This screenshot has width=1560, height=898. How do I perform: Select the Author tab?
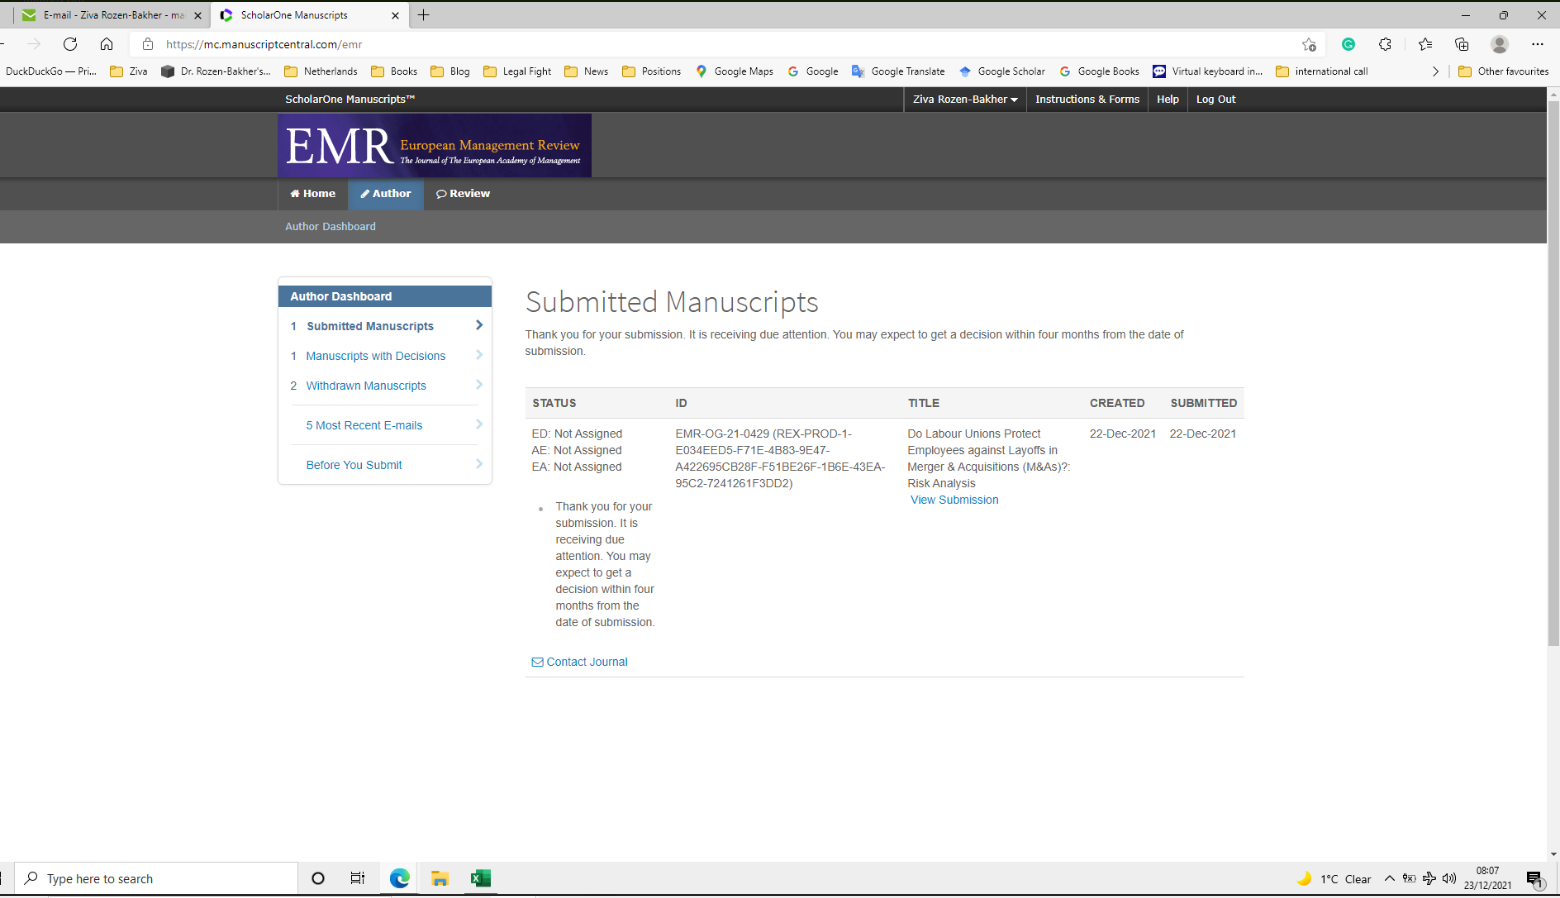tap(386, 194)
